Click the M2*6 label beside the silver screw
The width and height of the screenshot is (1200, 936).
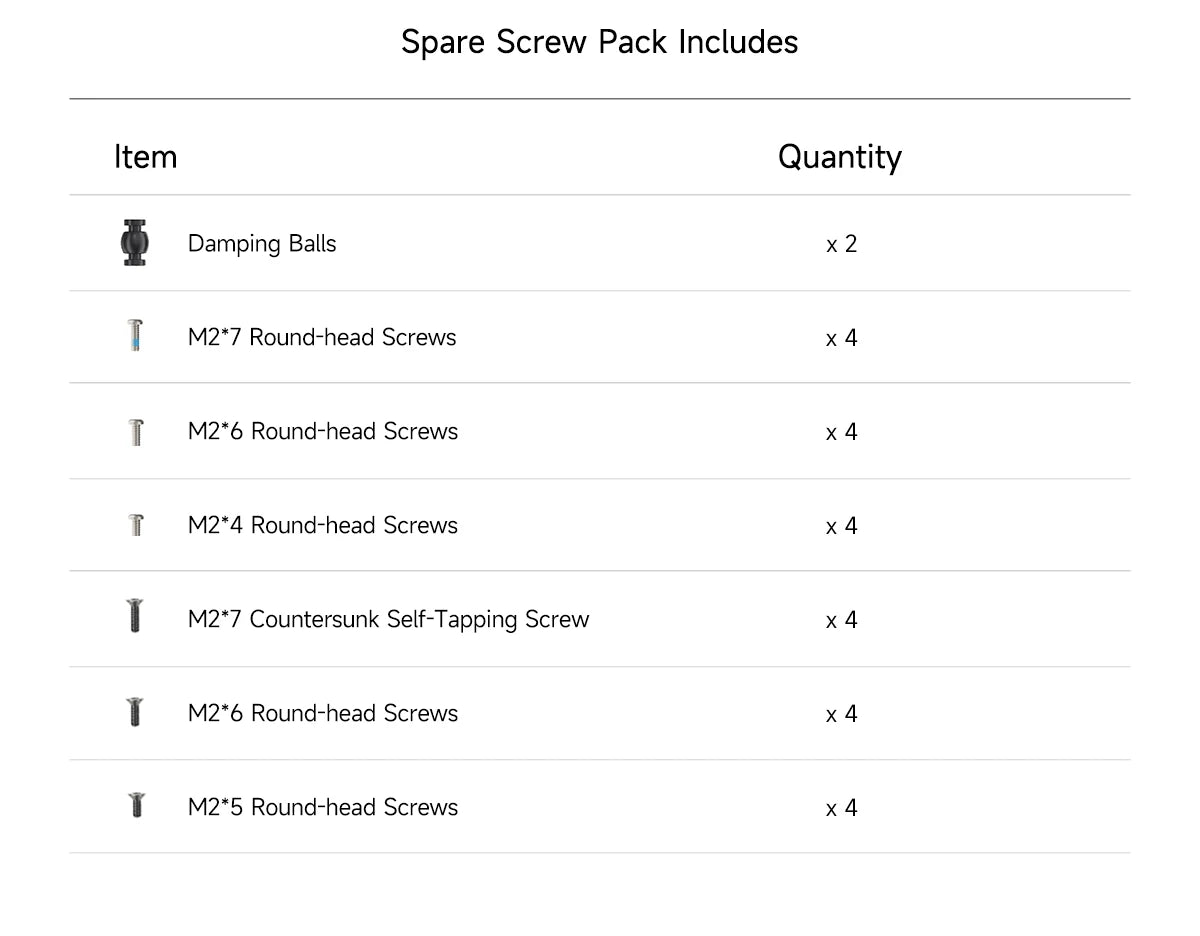pyautogui.click(x=323, y=432)
